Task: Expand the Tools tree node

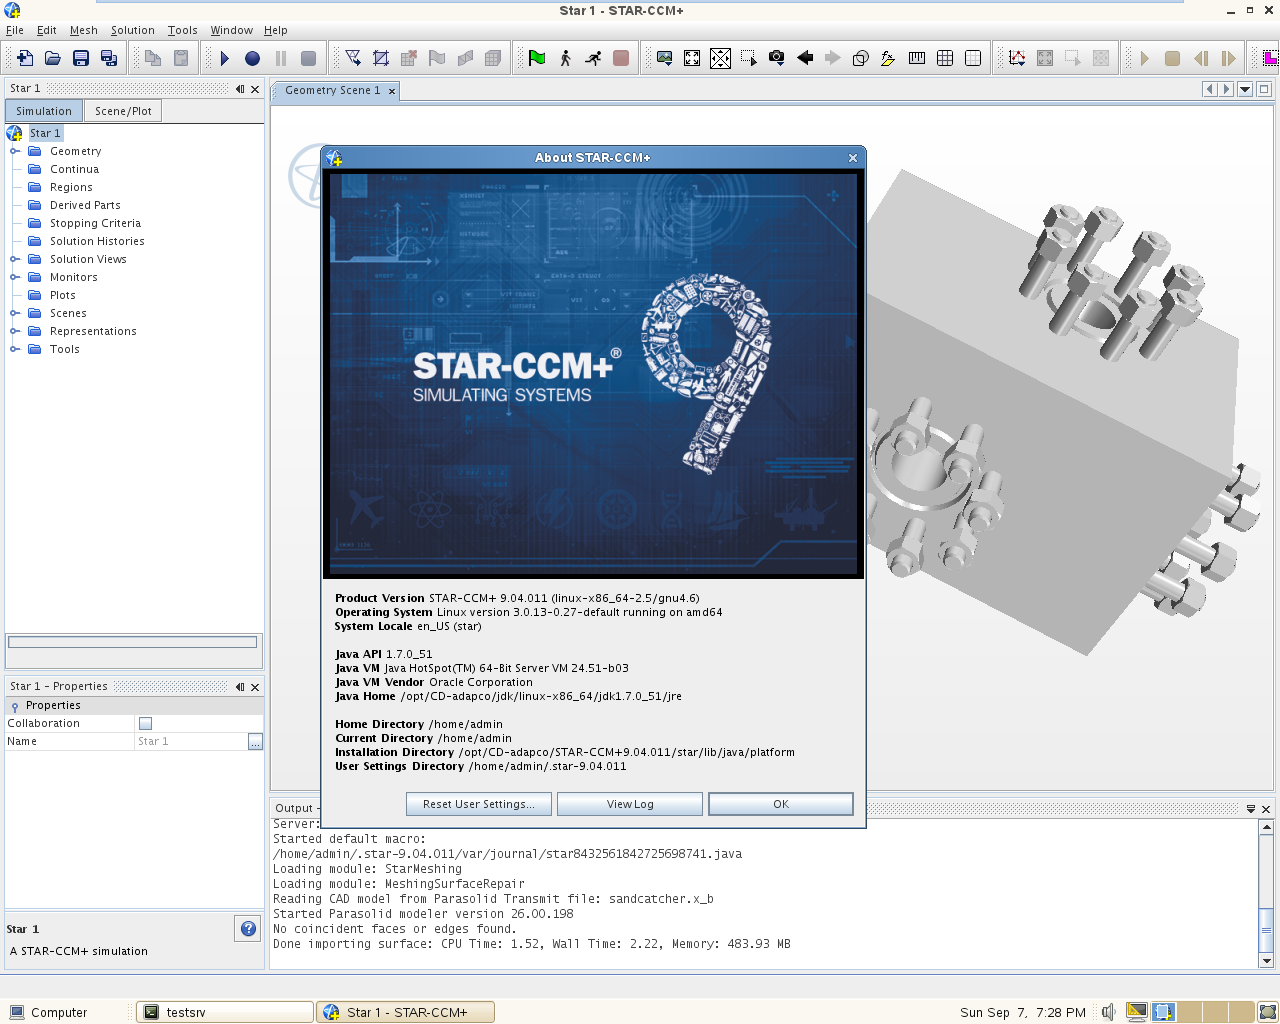Action: pyautogui.click(x=14, y=349)
